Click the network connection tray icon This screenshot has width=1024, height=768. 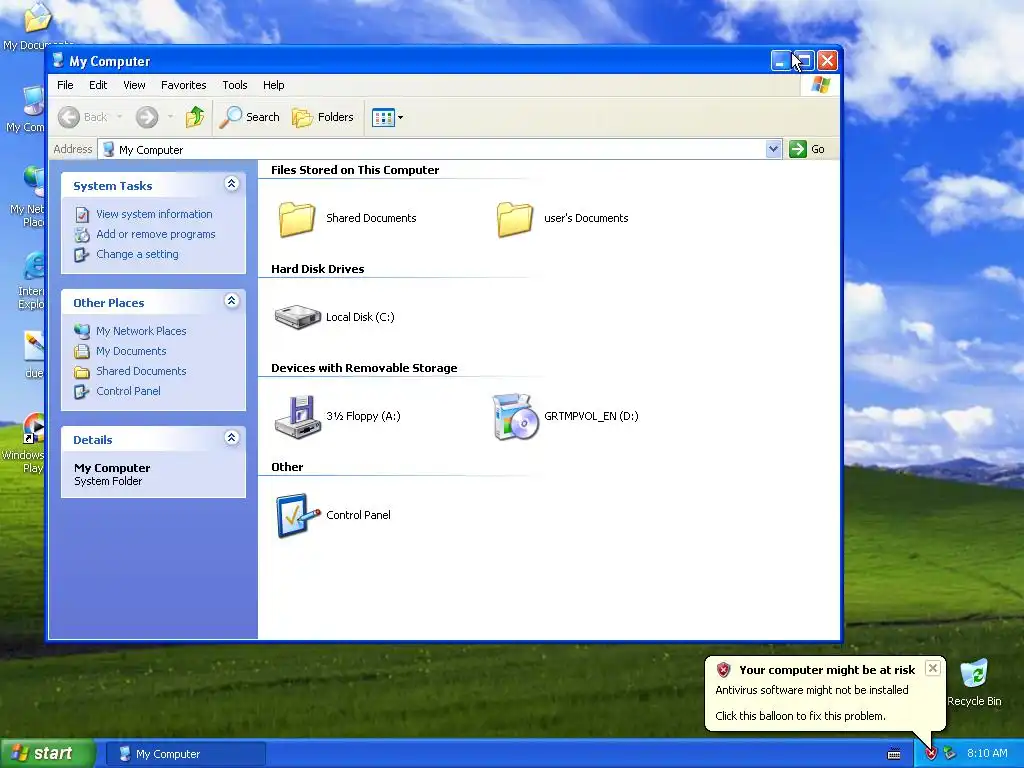point(950,754)
